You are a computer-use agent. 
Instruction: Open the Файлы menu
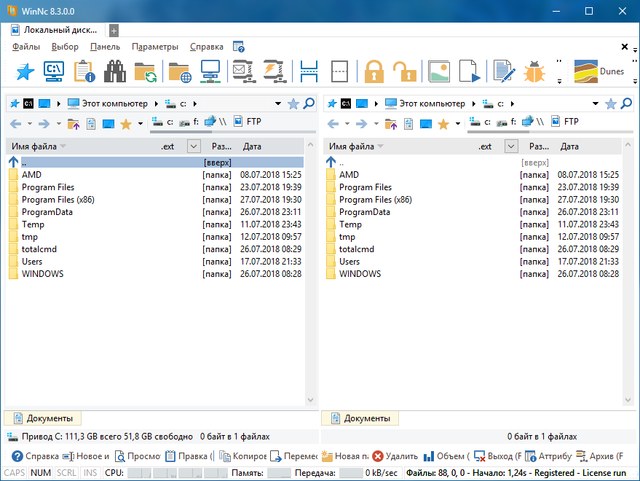coord(26,47)
